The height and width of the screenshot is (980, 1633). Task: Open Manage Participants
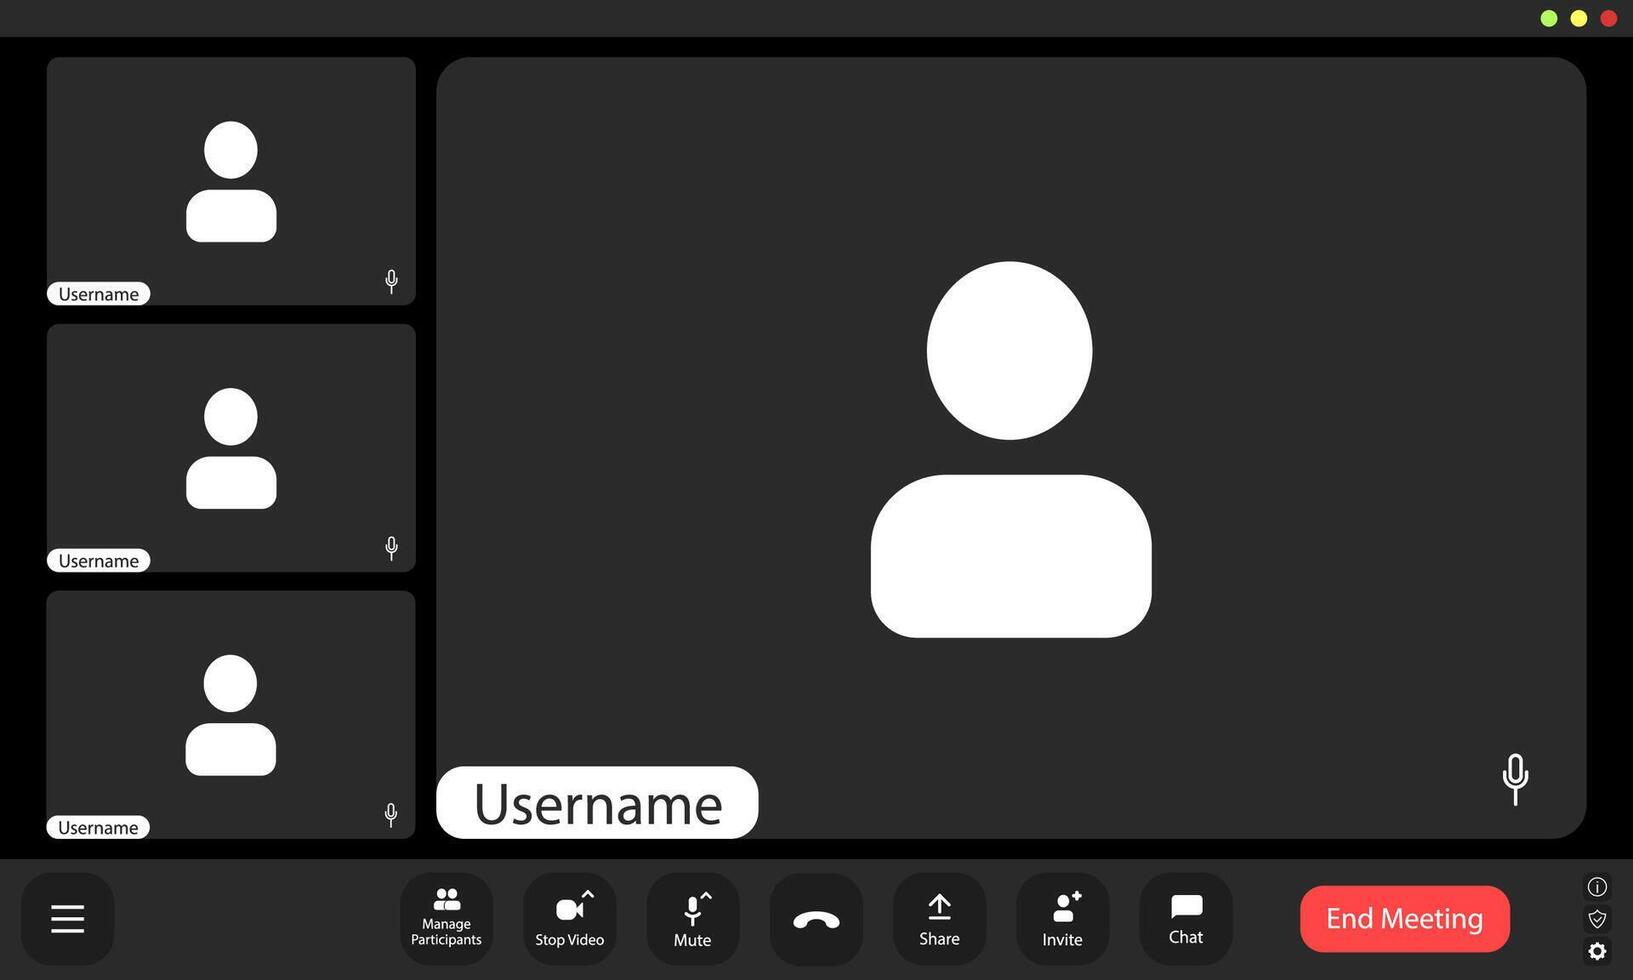pos(446,917)
